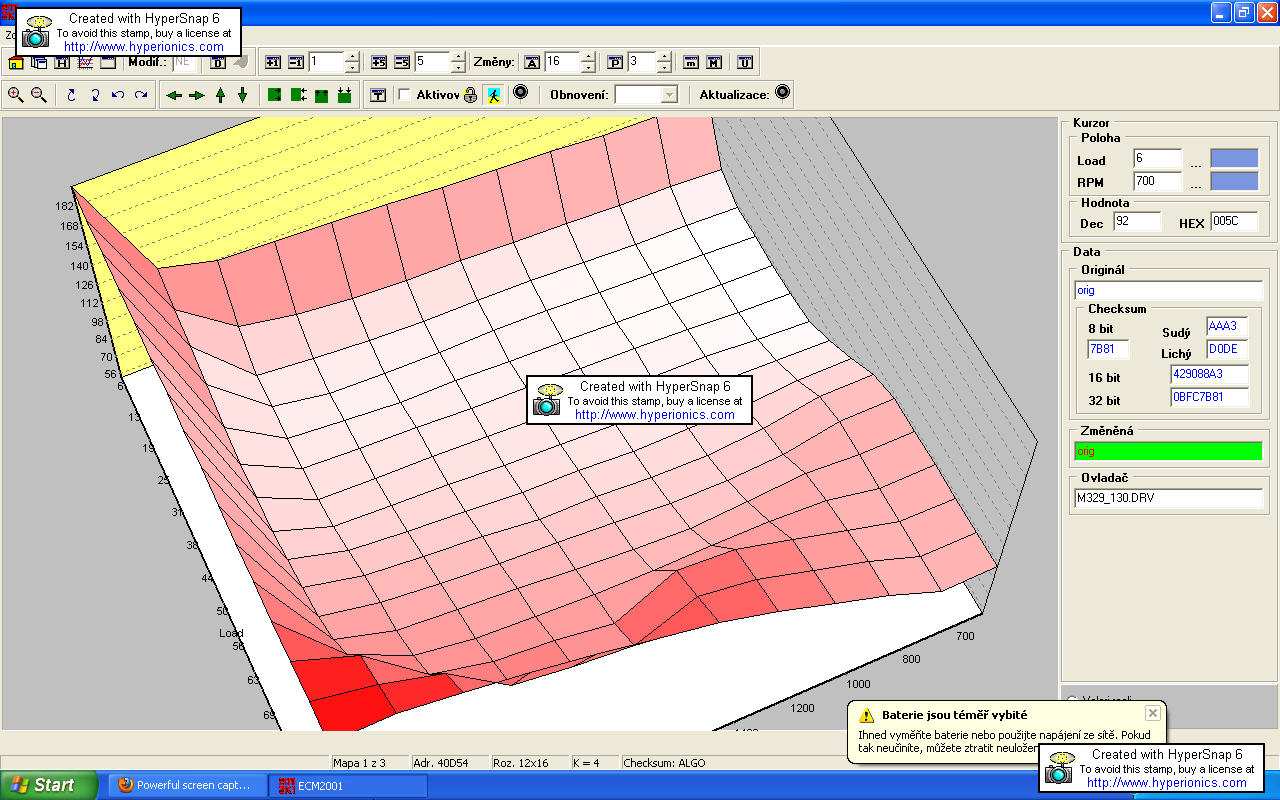Click the +5 increment button
The image size is (1280, 800).
pos(379,62)
